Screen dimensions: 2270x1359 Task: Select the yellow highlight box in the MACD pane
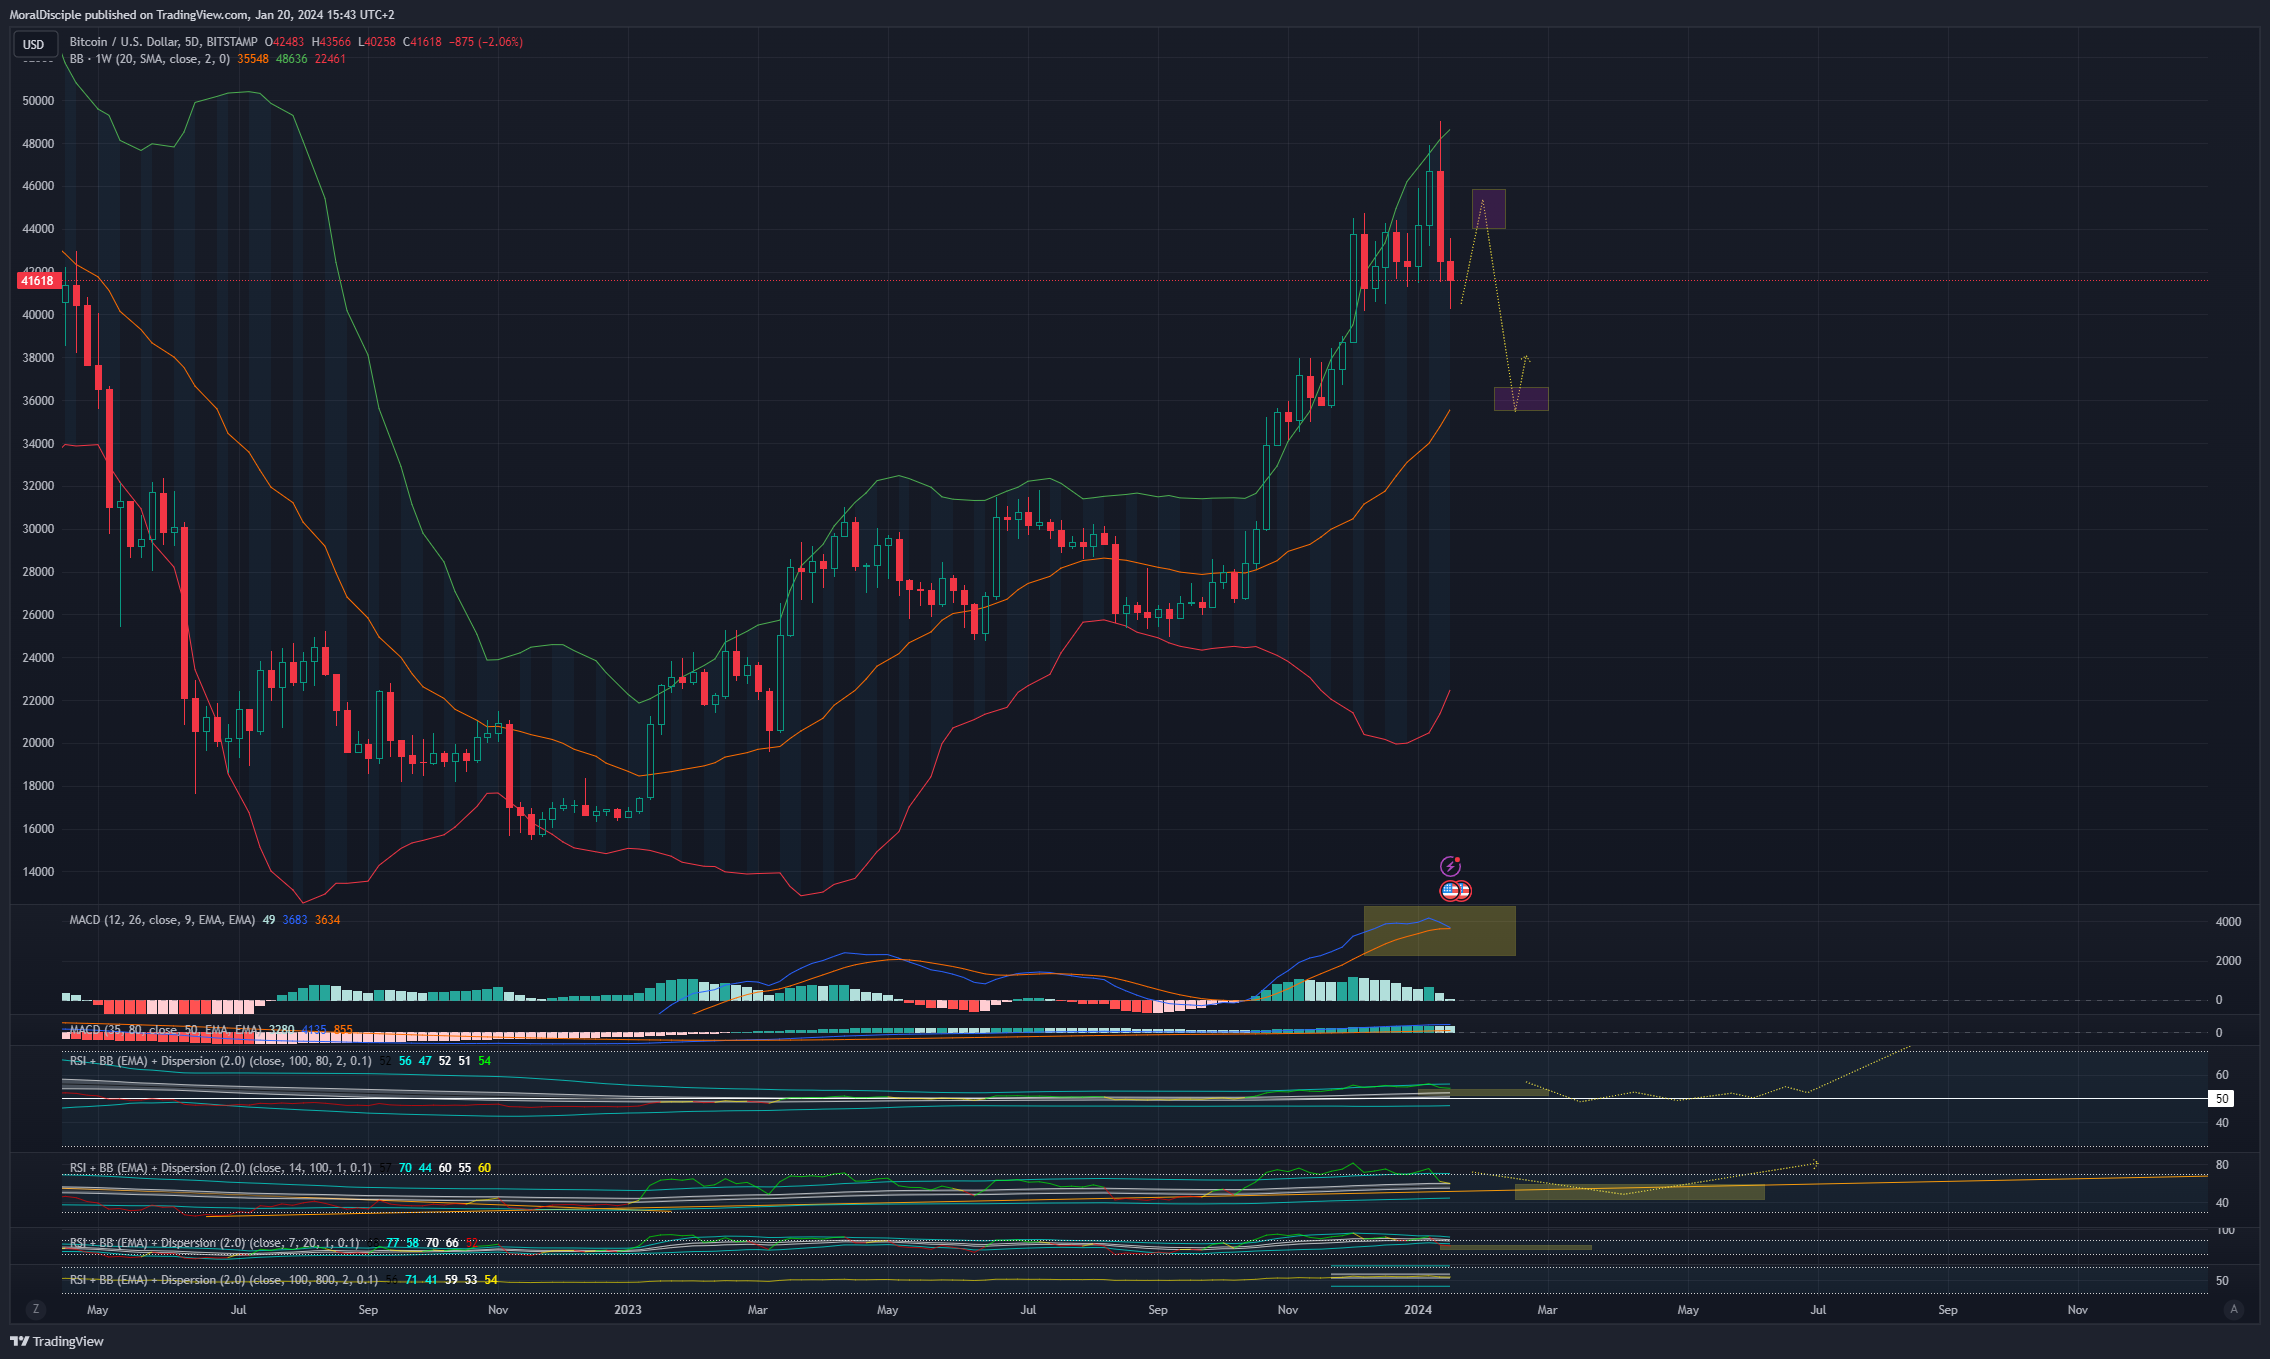click(x=1439, y=931)
